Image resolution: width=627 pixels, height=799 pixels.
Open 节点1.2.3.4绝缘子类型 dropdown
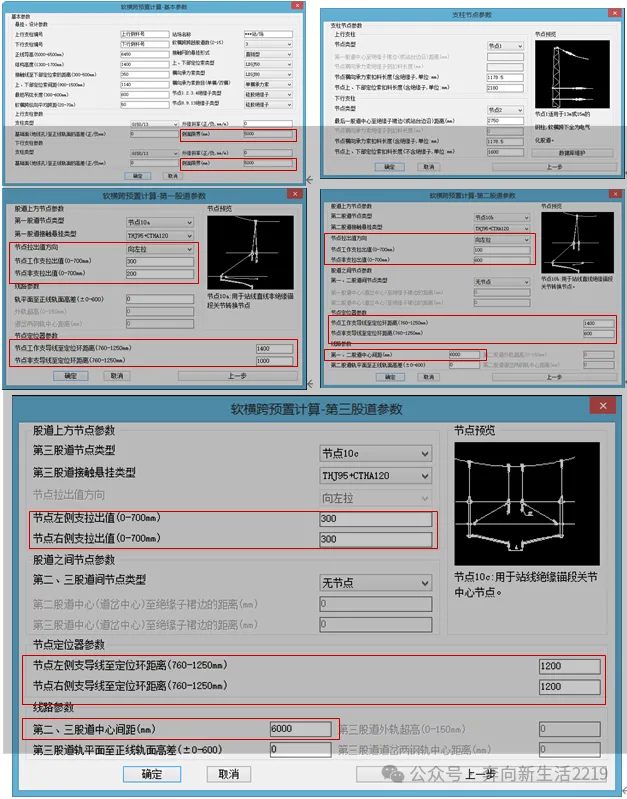(x=268, y=94)
